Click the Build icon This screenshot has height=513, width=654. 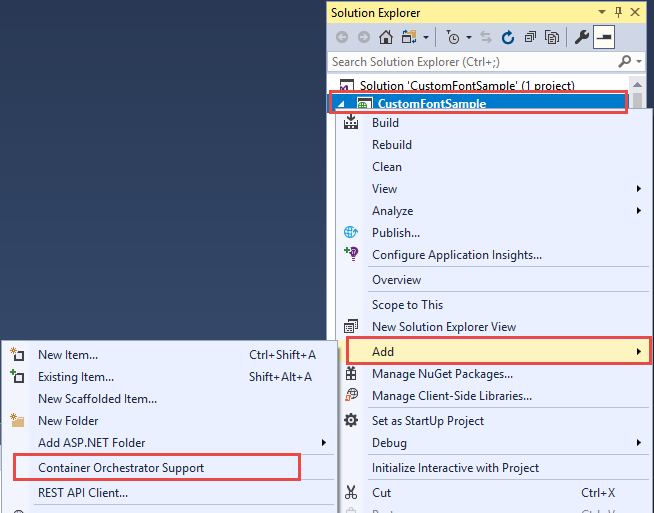(x=351, y=122)
